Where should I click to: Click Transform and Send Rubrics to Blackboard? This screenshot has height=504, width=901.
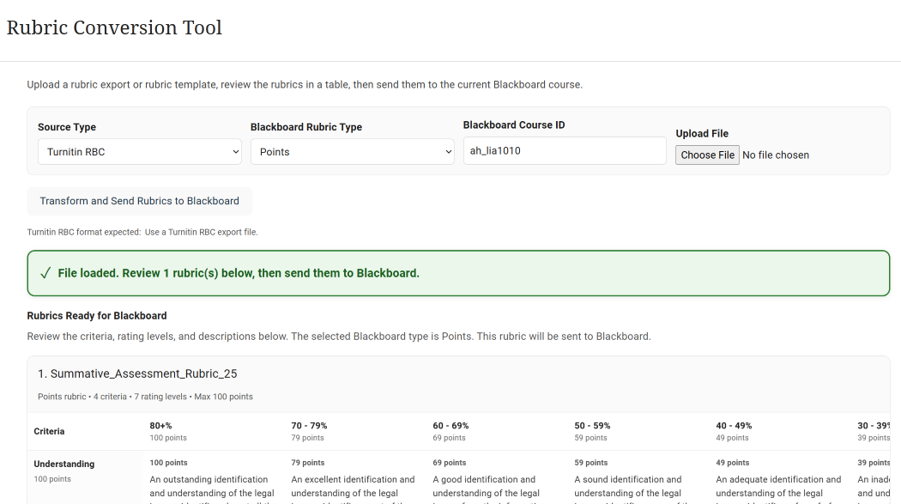[x=140, y=201]
